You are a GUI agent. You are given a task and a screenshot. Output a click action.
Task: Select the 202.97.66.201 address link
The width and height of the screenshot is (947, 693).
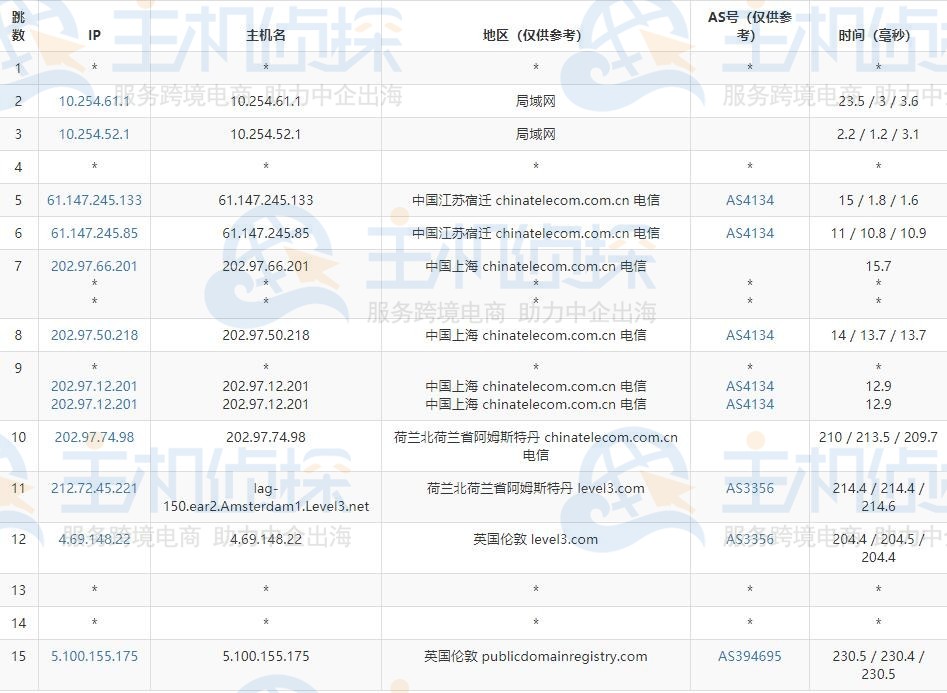click(x=93, y=266)
